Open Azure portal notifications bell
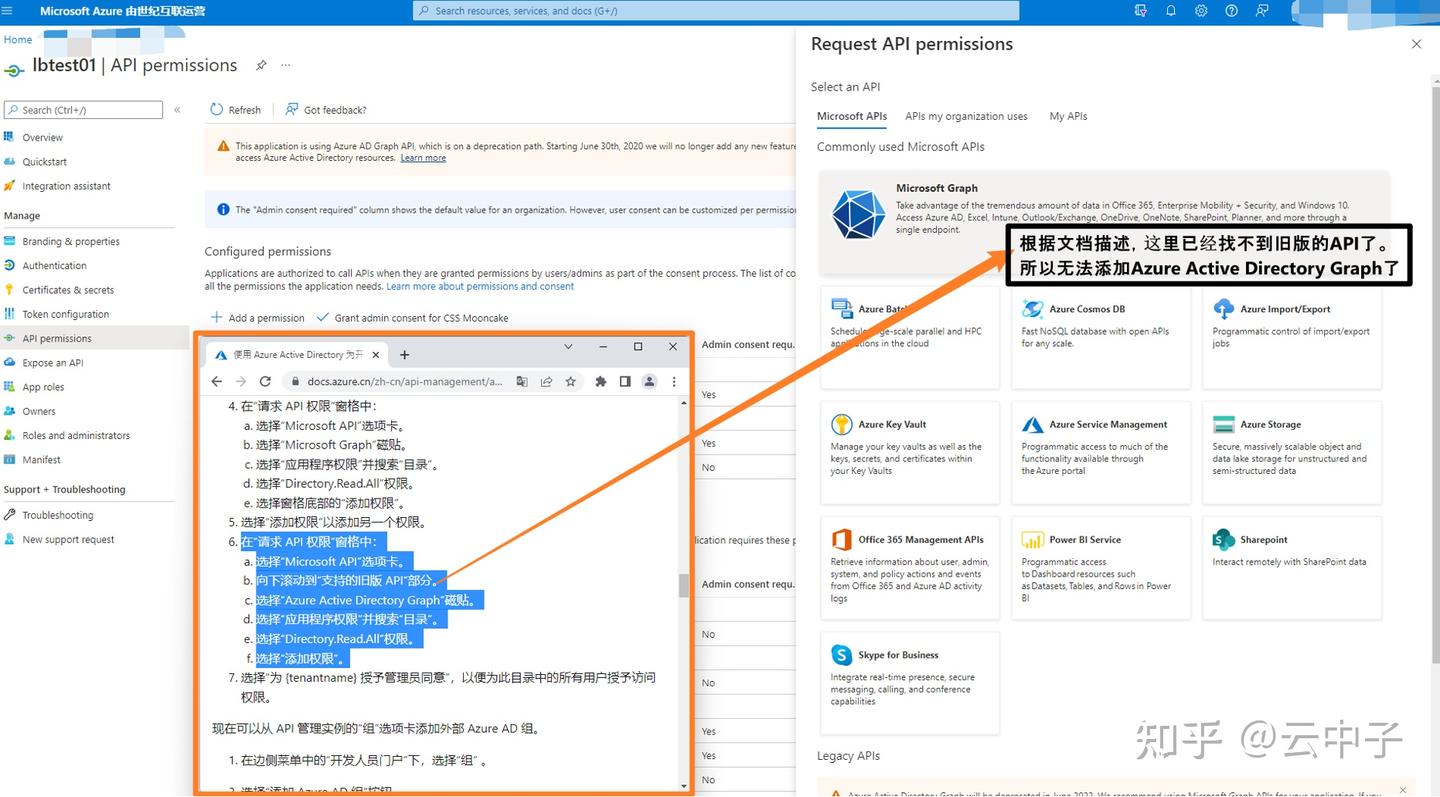The image size is (1440, 797). (x=1171, y=11)
